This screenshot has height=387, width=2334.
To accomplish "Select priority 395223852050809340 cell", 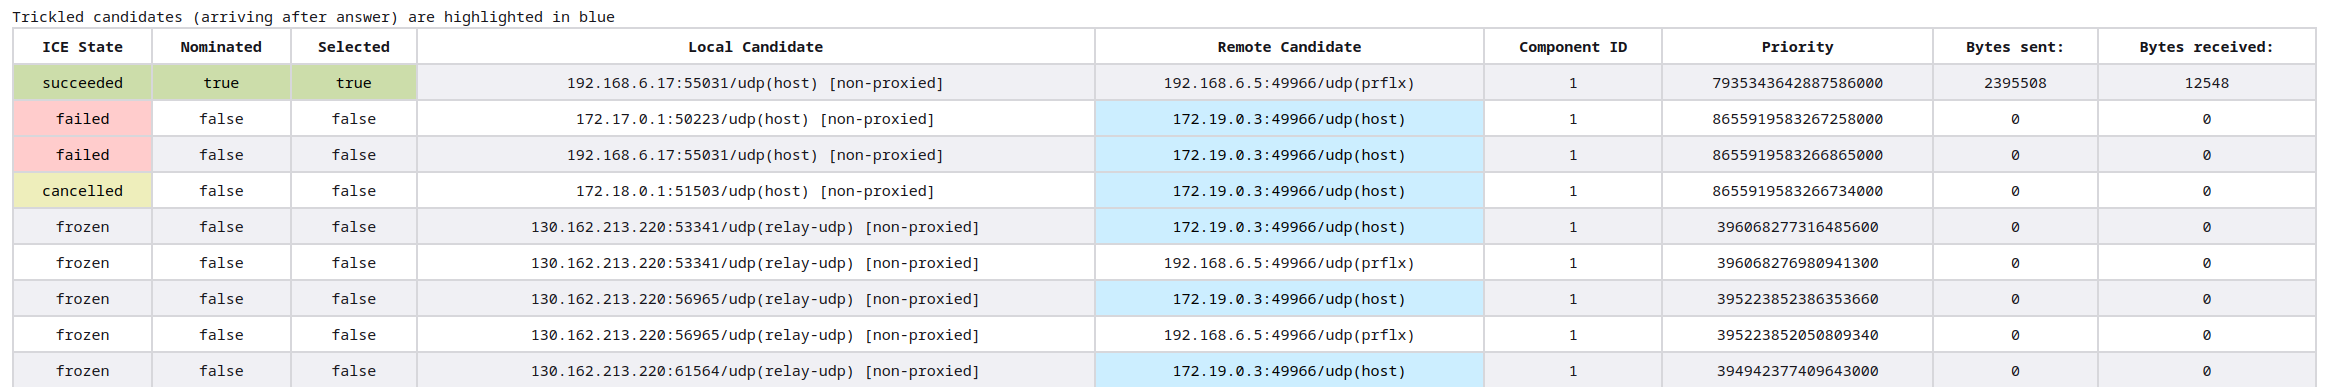I will tap(1797, 335).
